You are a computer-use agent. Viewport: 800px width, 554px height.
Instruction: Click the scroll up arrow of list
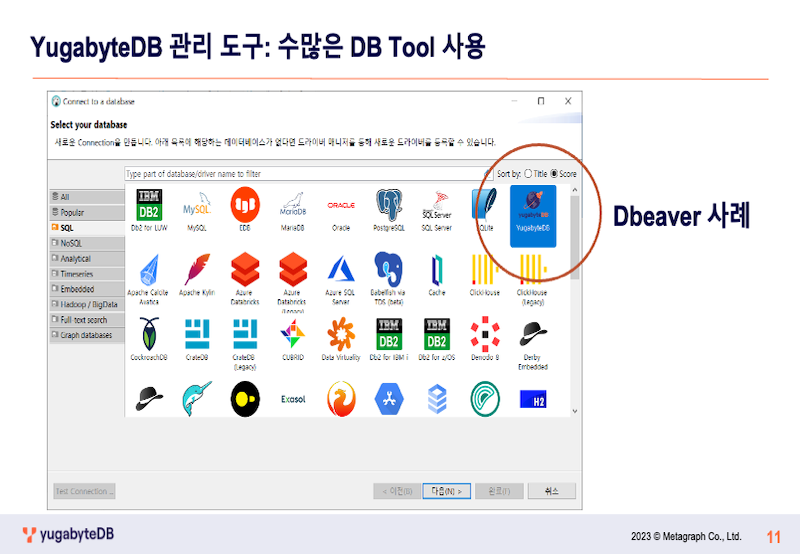[x=574, y=190]
